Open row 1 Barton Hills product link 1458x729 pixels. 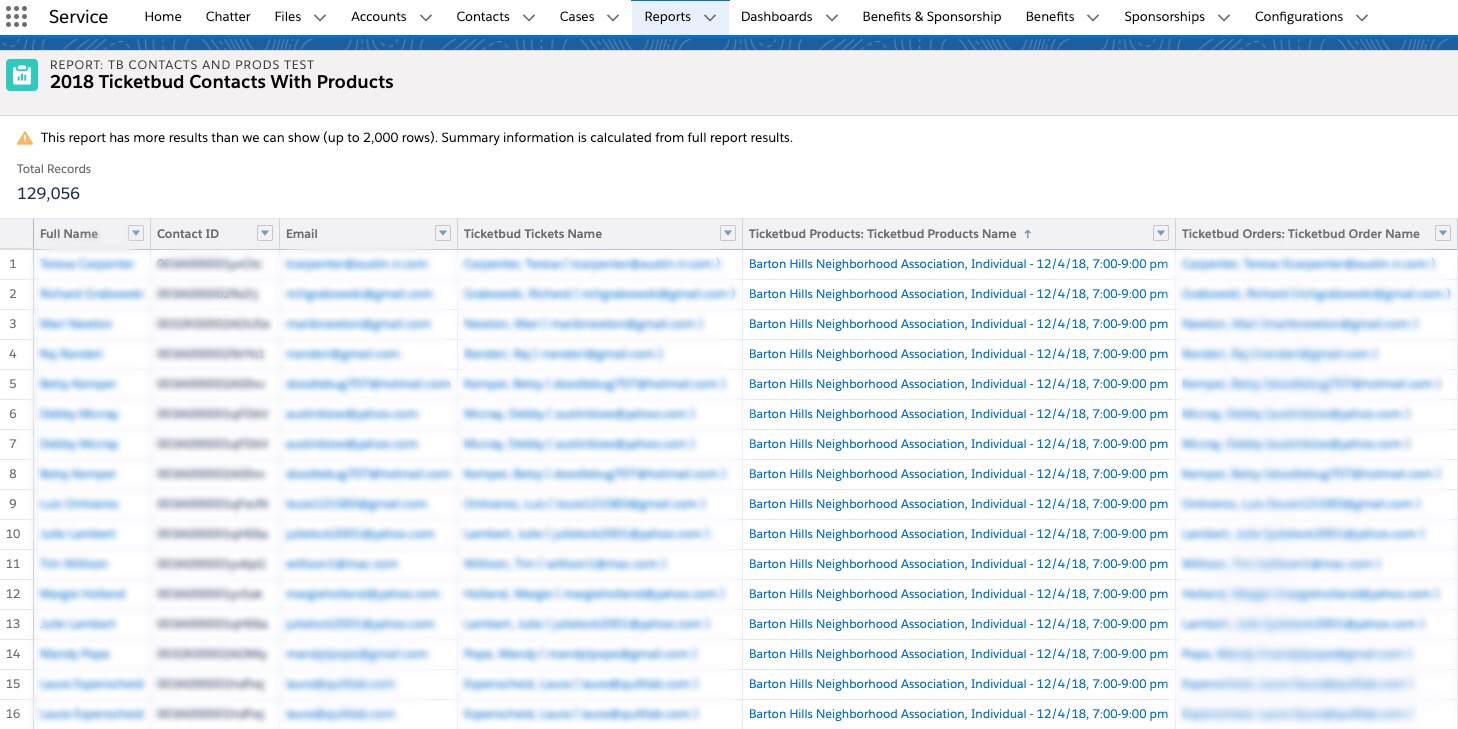click(958, 264)
